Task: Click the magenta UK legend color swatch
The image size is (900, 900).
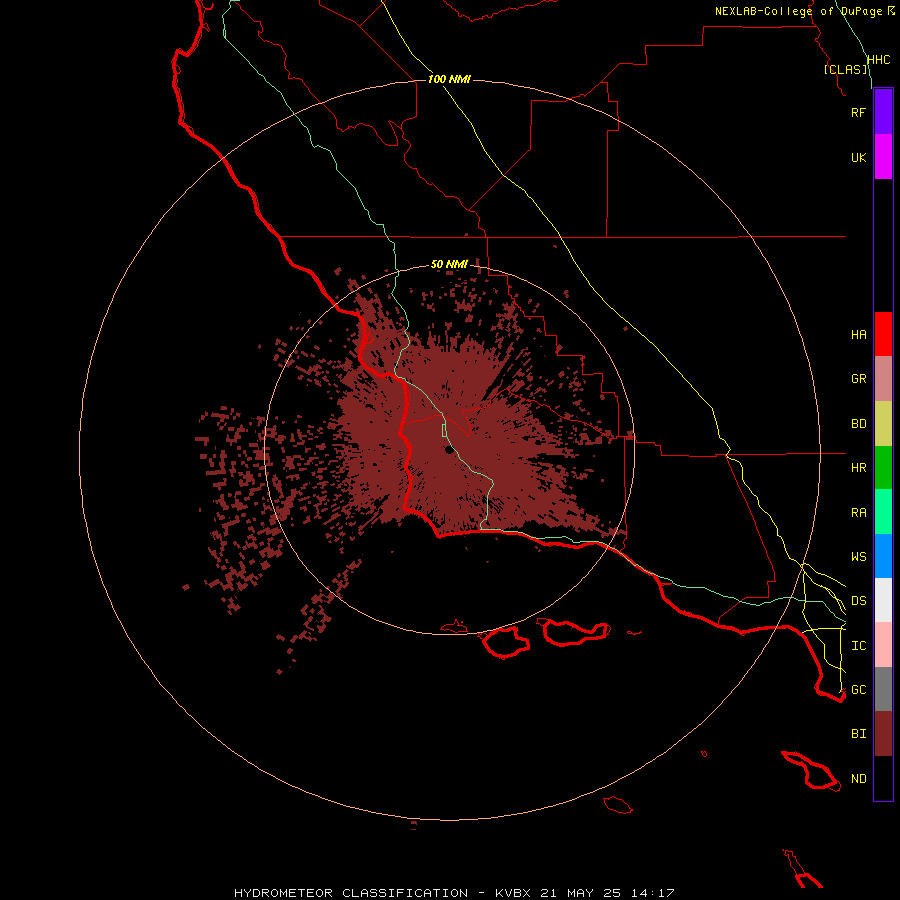Action: pos(883,157)
